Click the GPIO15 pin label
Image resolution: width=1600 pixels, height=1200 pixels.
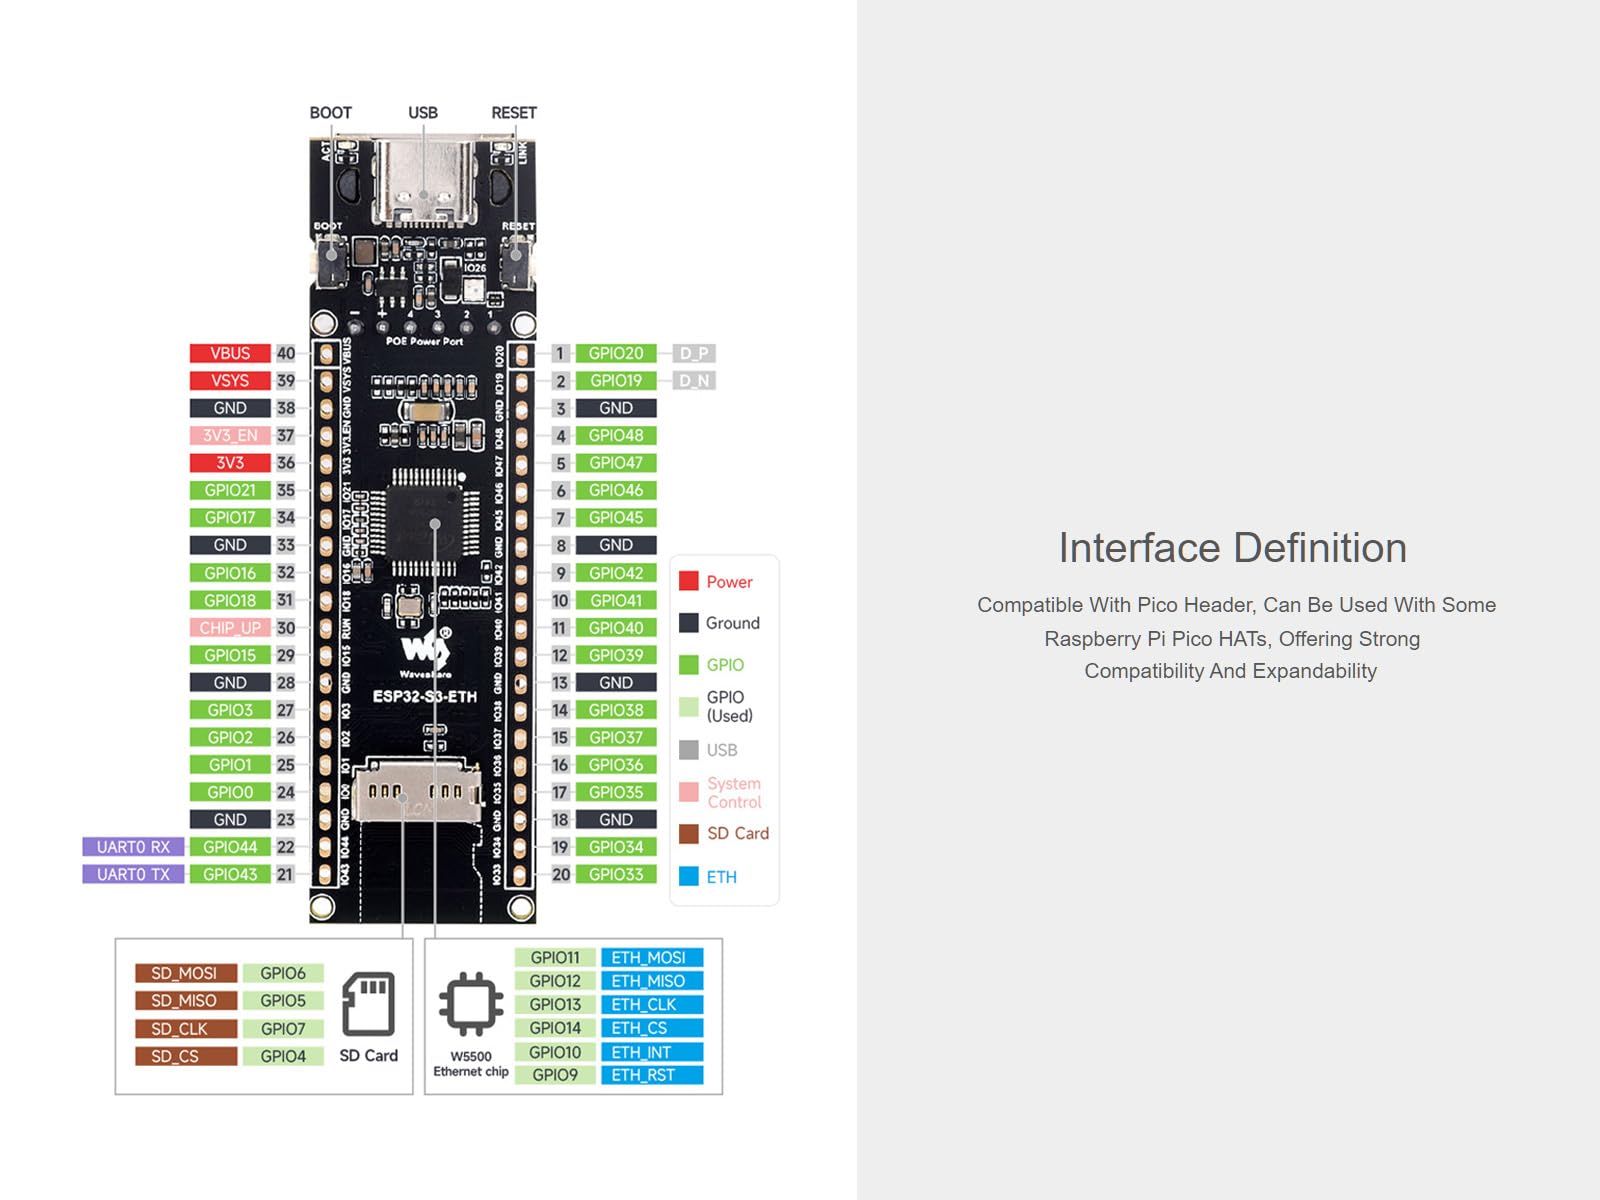point(230,655)
